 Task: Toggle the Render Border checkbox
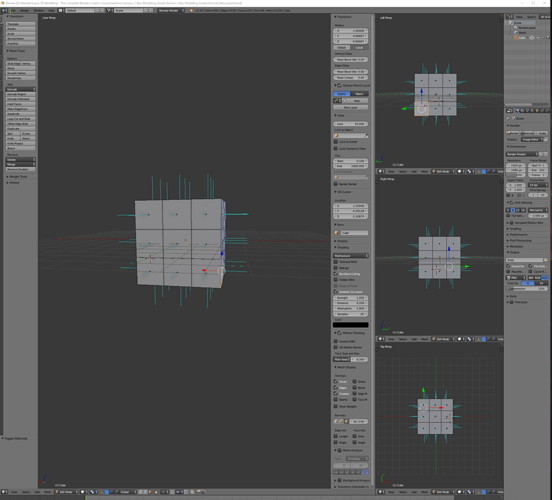point(335,184)
